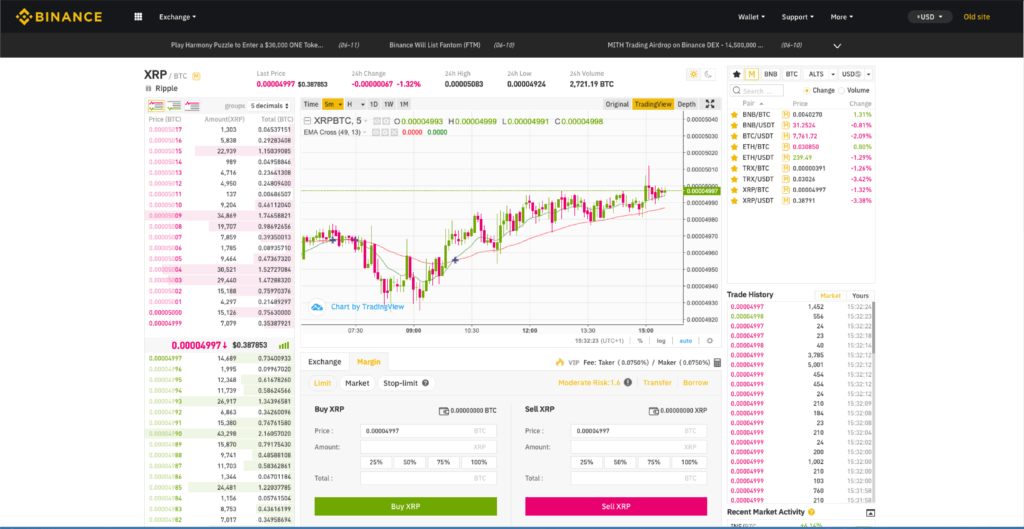Viewport: 1024px width, 529px height.
Task: Select the sell-orders-only order book view icon
Action: click(189, 105)
